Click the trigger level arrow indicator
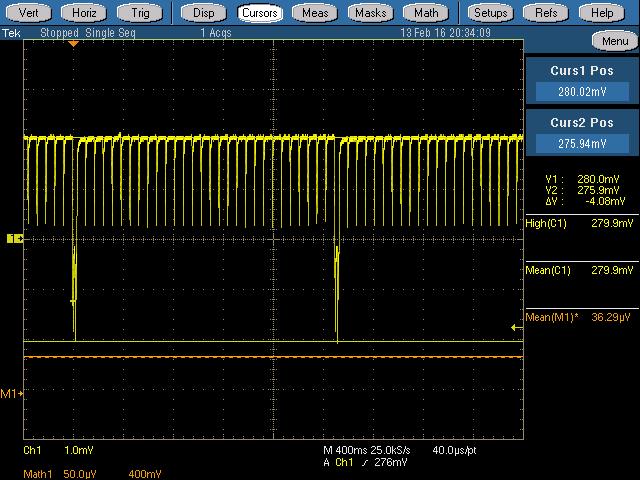This screenshot has height=480, width=640. coord(516,327)
